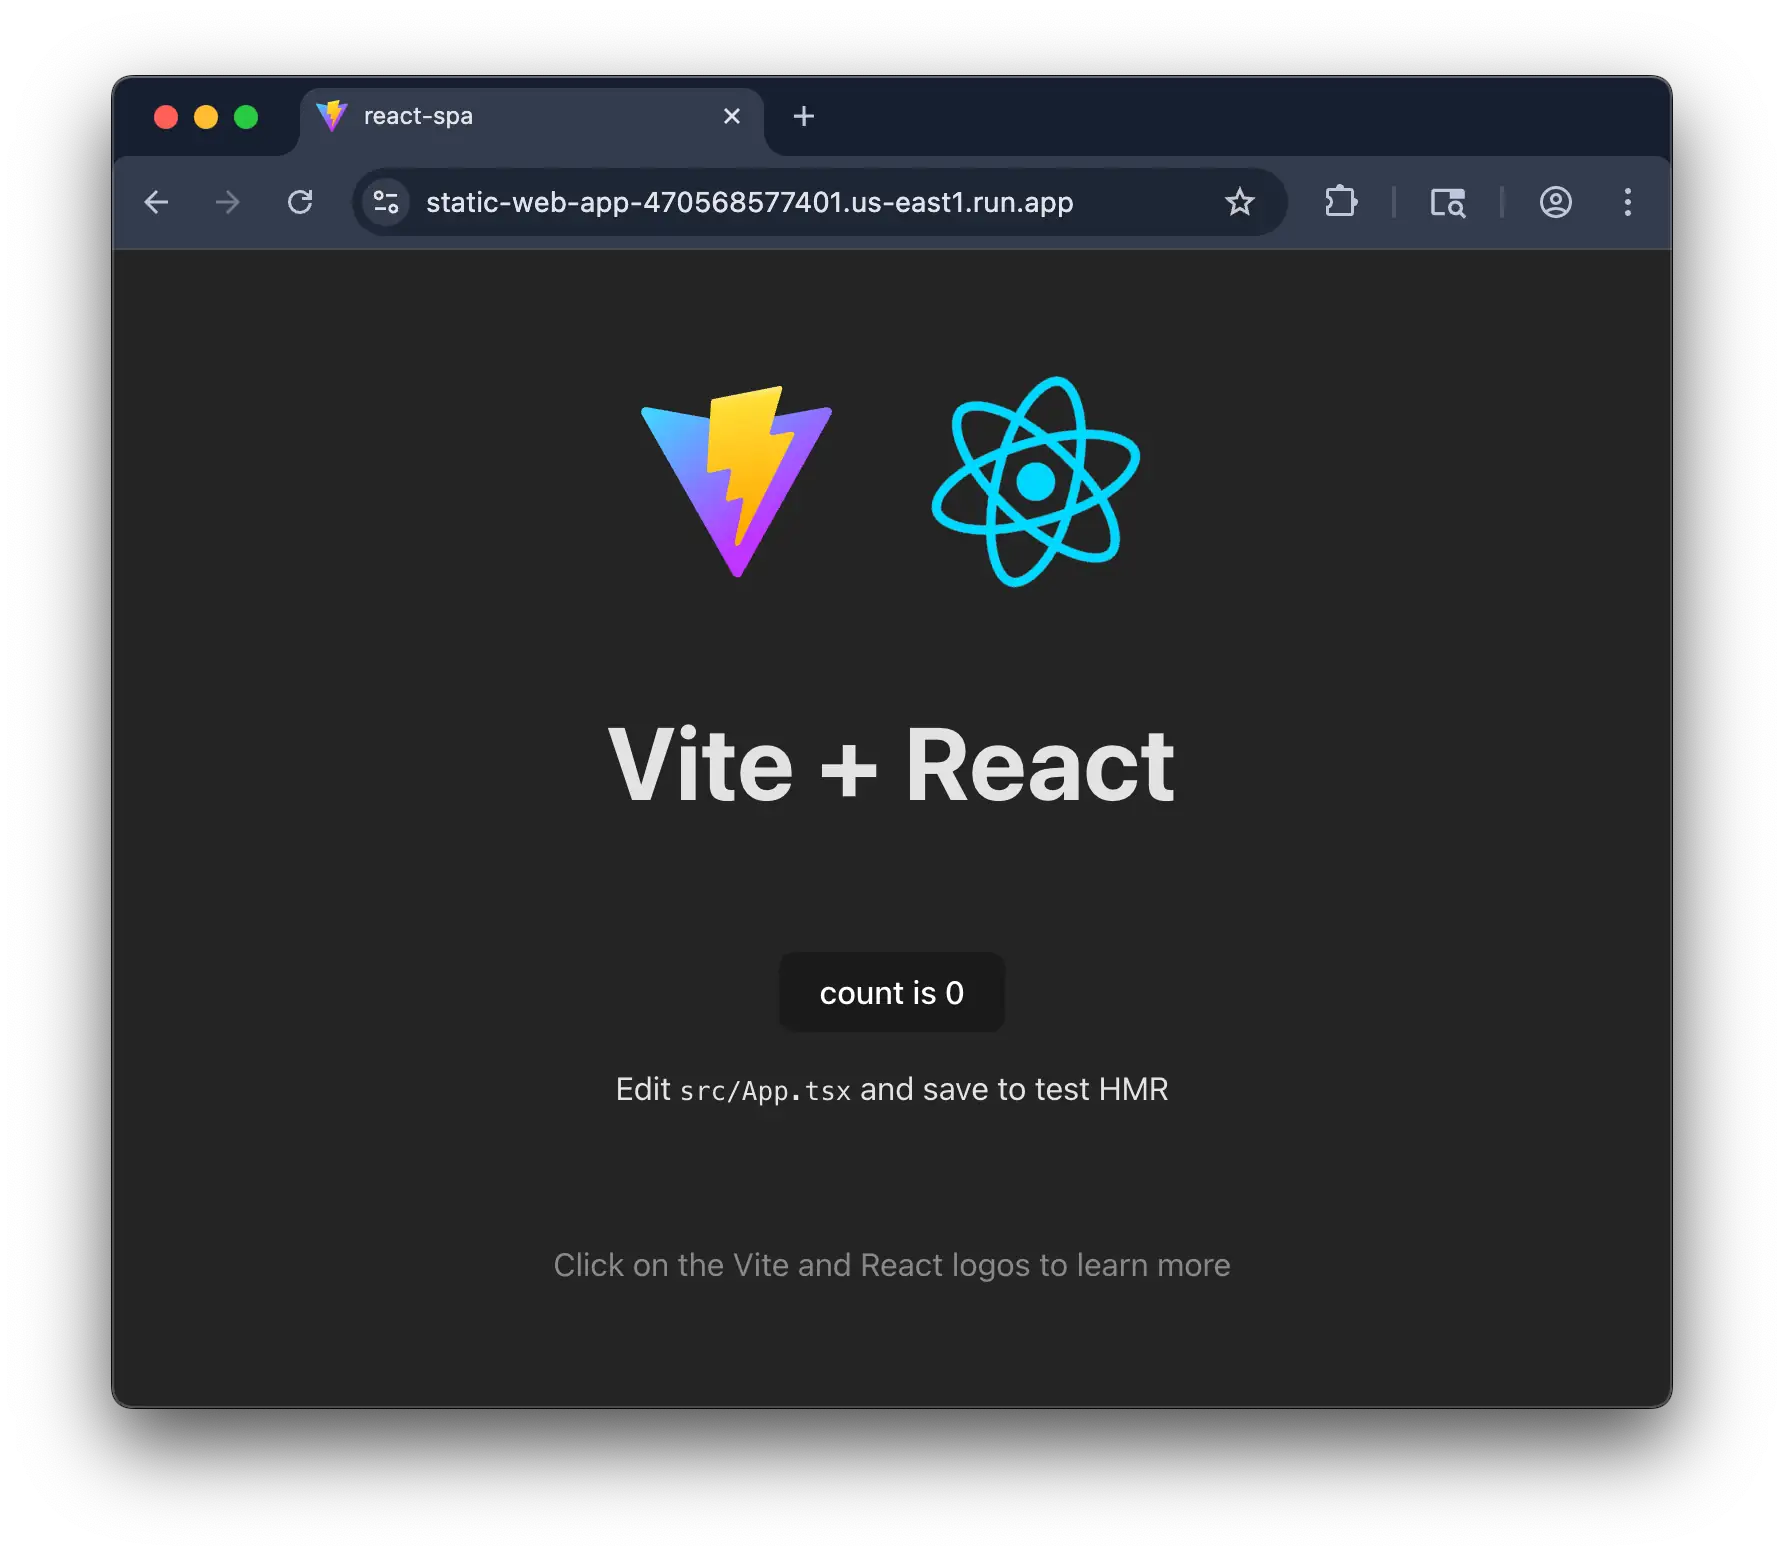Viewport: 1784px width, 1556px height.
Task: Click the src/App.tsx code text
Action: coord(765,1090)
